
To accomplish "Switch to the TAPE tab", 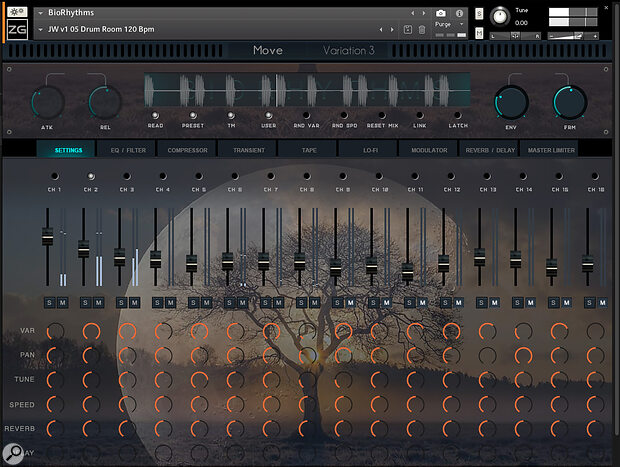I will tap(308, 150).
